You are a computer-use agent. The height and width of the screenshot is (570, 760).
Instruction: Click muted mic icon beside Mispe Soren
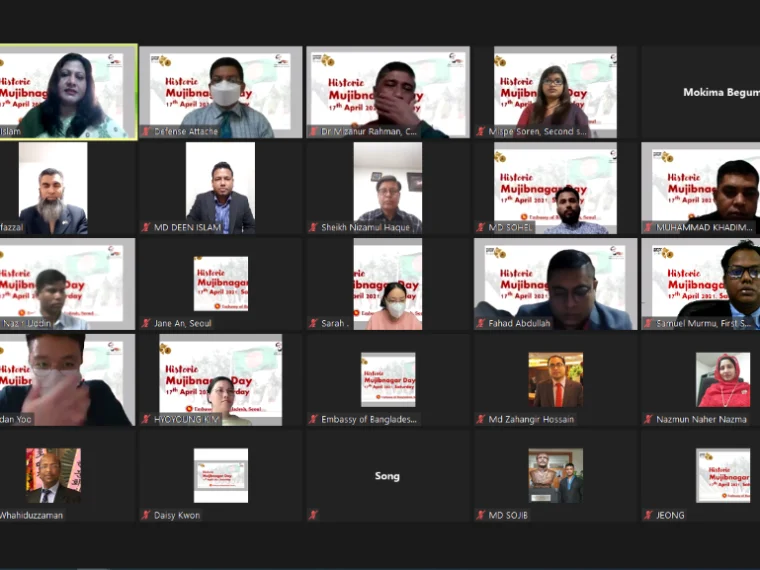point(480,131)
